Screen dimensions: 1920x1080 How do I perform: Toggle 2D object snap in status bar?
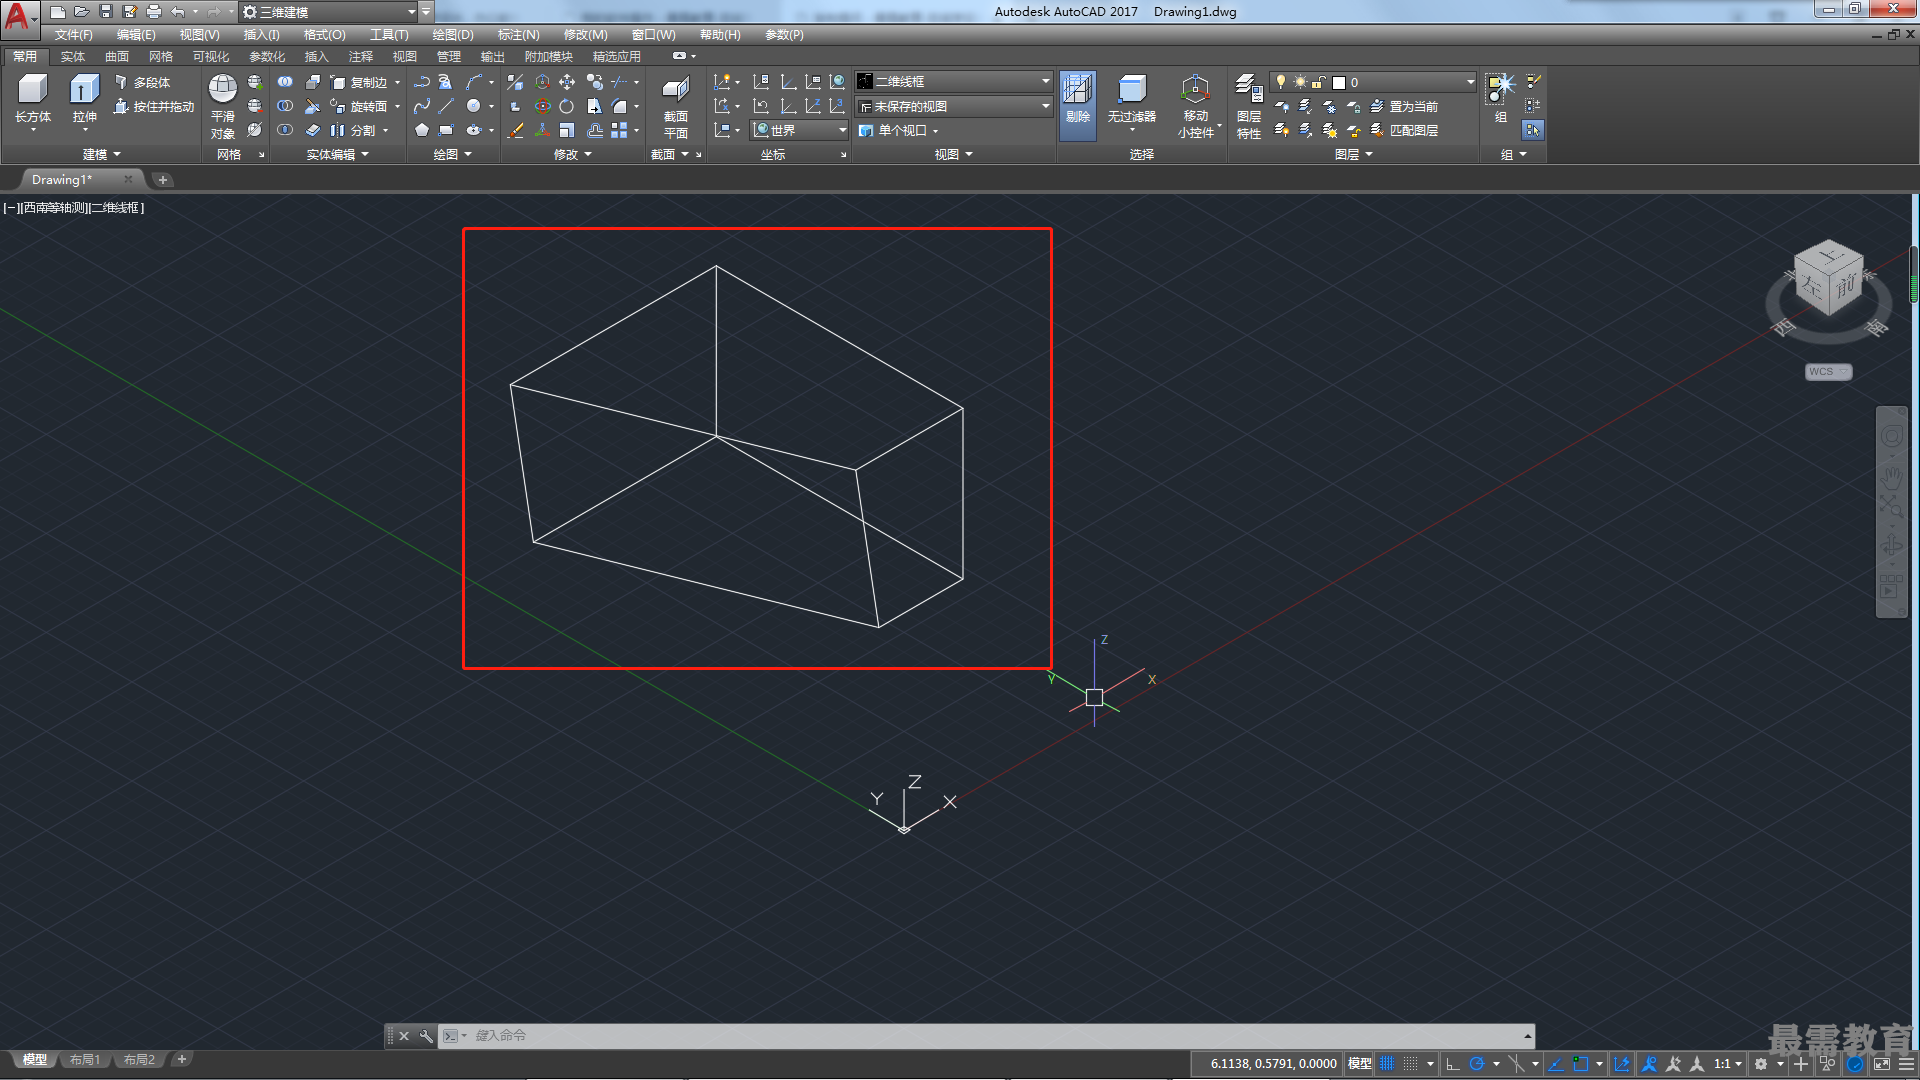click(x=1580, y=1064)
